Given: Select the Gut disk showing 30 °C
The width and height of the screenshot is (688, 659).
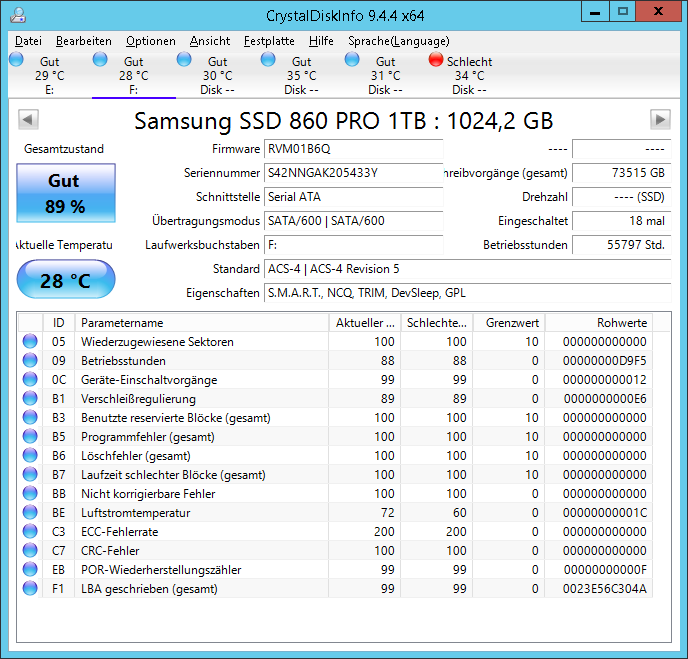Looking at the screenshot, I should tap(218, 75).
